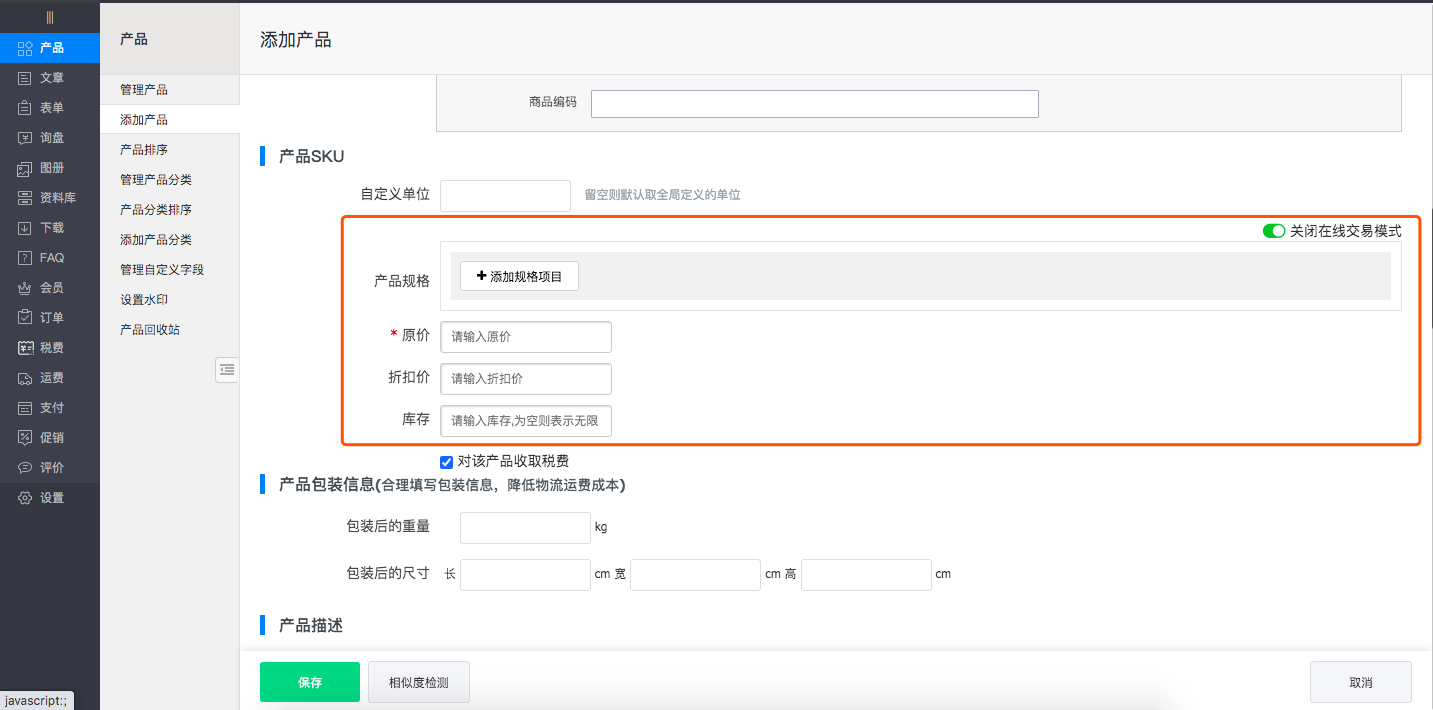Click the 取消 button
This screenshot has width=1433, height=710.
(1360, 682)
